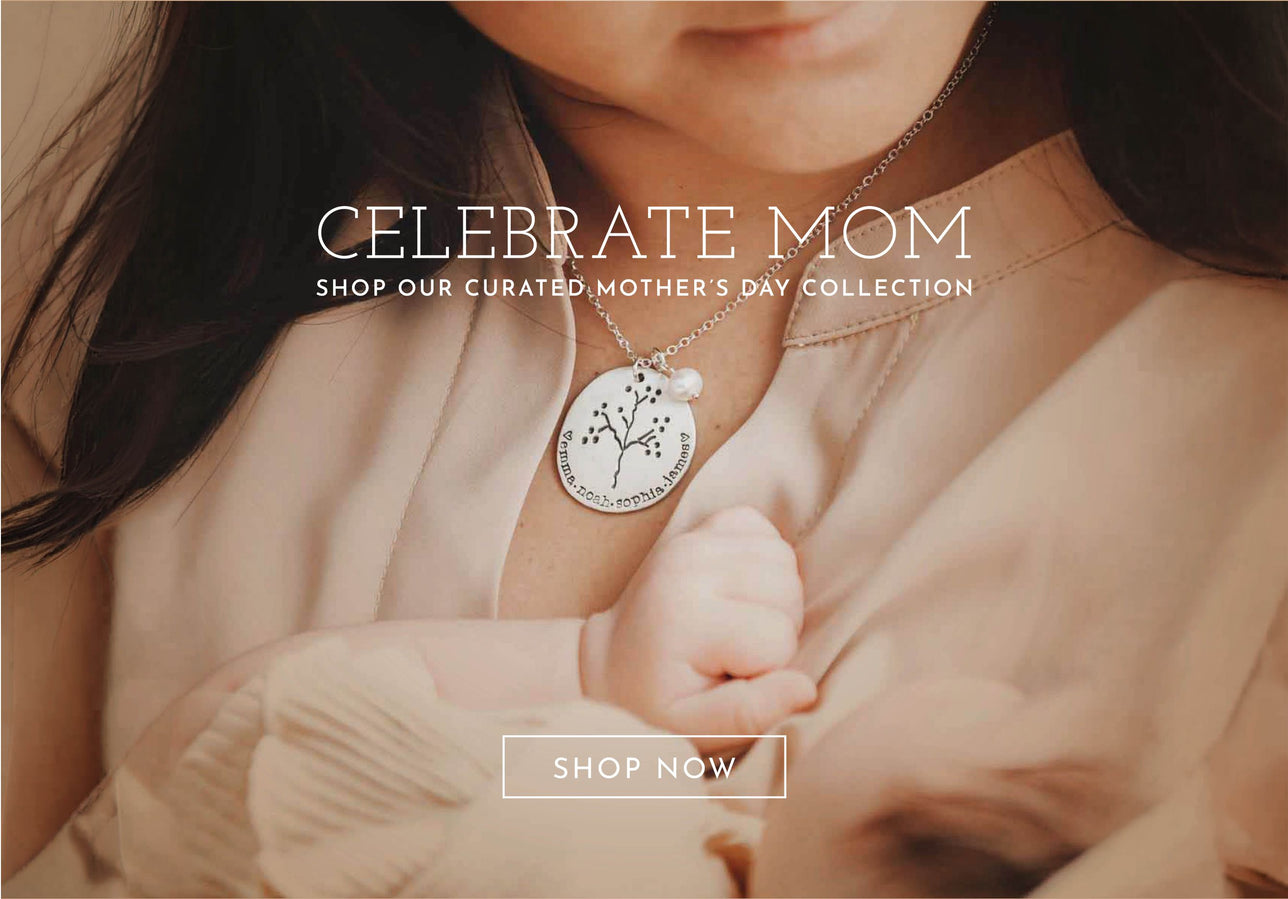1288x899 pixels.
Task: Open the curated Mother's Day collection subtitle link
Action: click(644, 288)
